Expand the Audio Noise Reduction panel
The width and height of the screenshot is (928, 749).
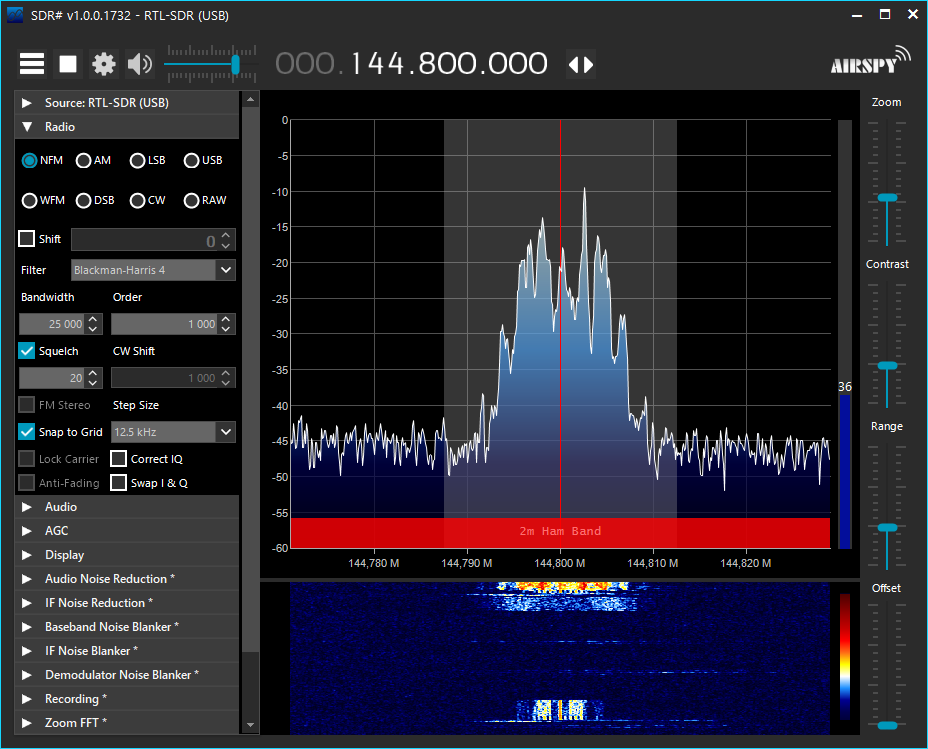pos(127,579)
